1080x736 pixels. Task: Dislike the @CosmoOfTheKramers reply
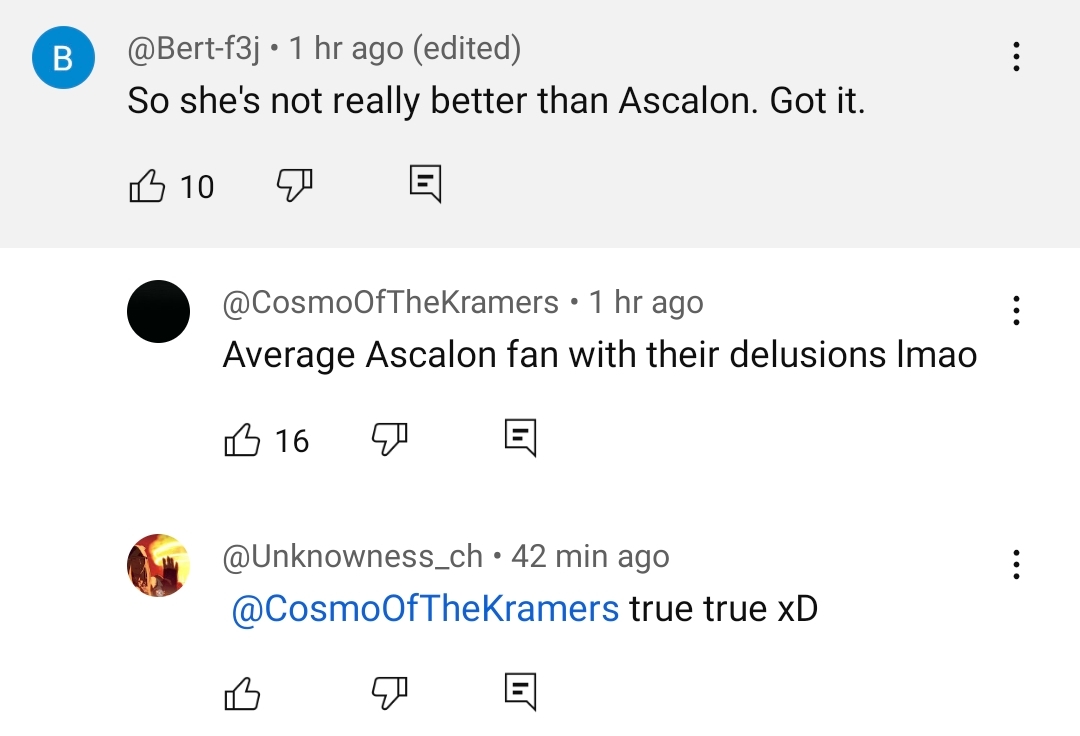pyautogui.click(x=389, y=440)
